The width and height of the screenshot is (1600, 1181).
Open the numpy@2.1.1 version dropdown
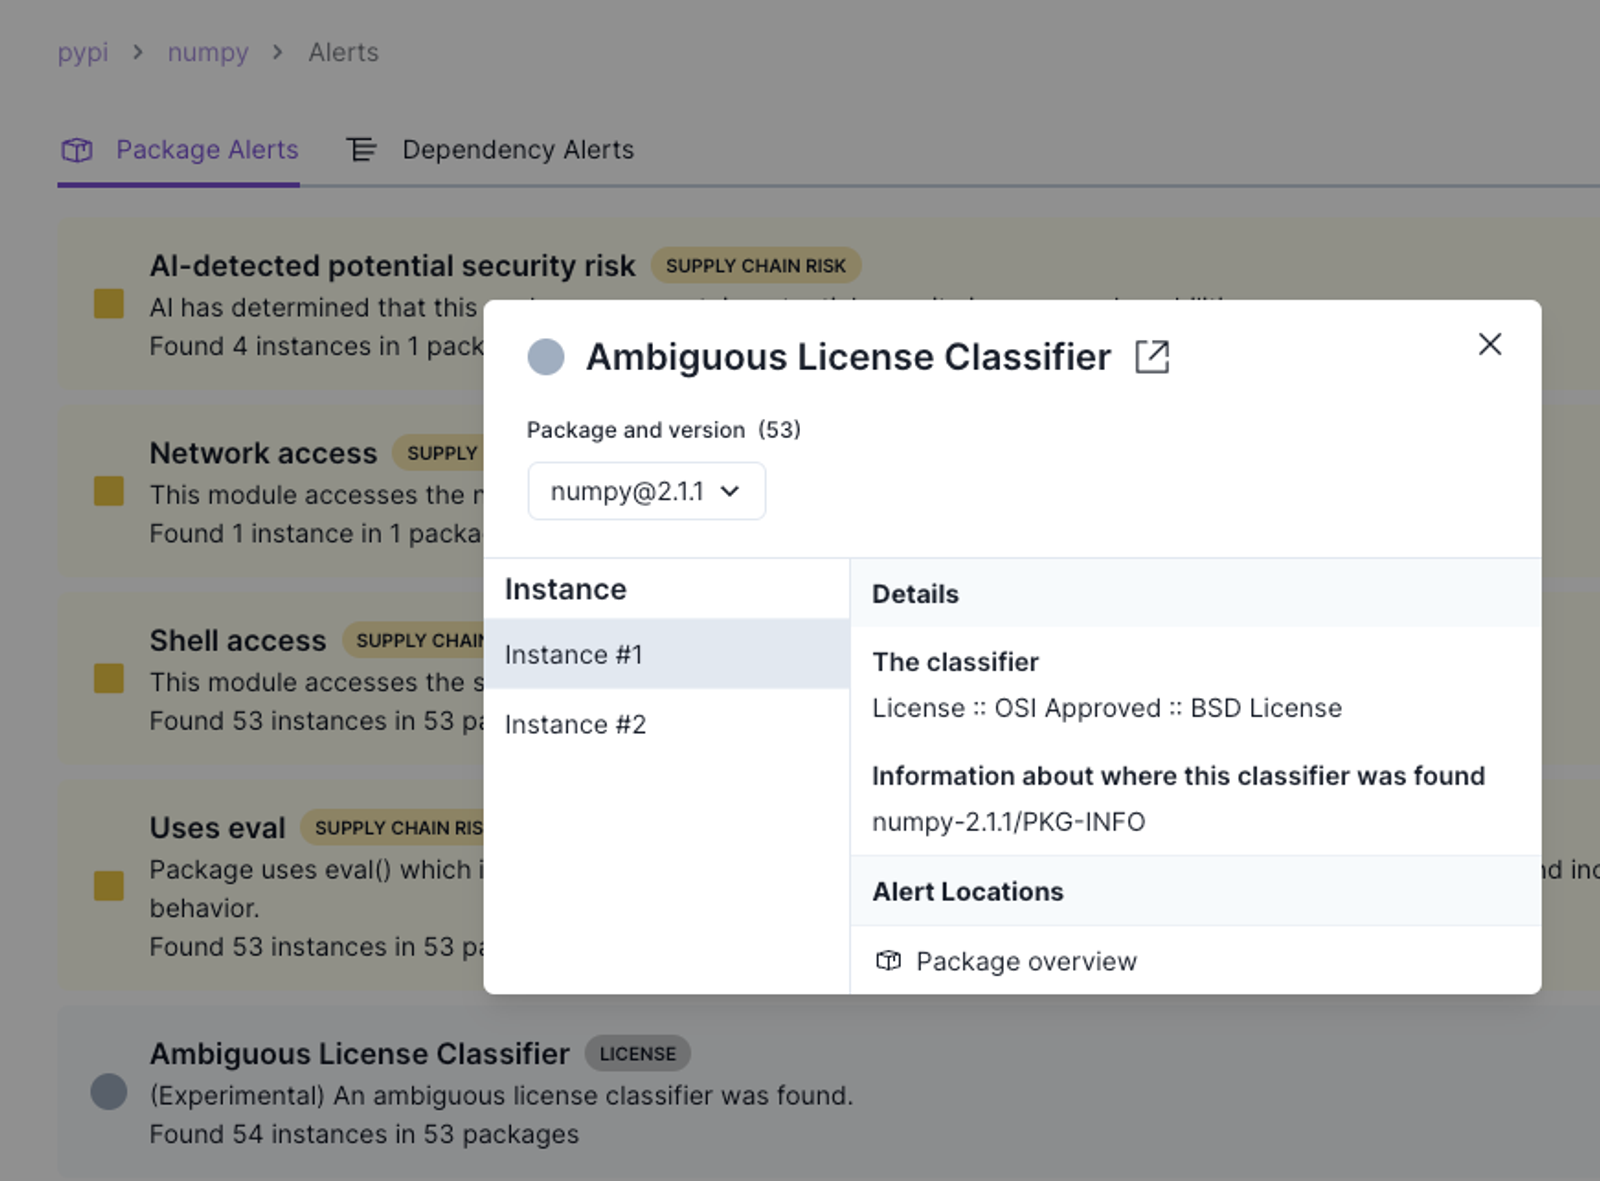click(x=646, y=491)
